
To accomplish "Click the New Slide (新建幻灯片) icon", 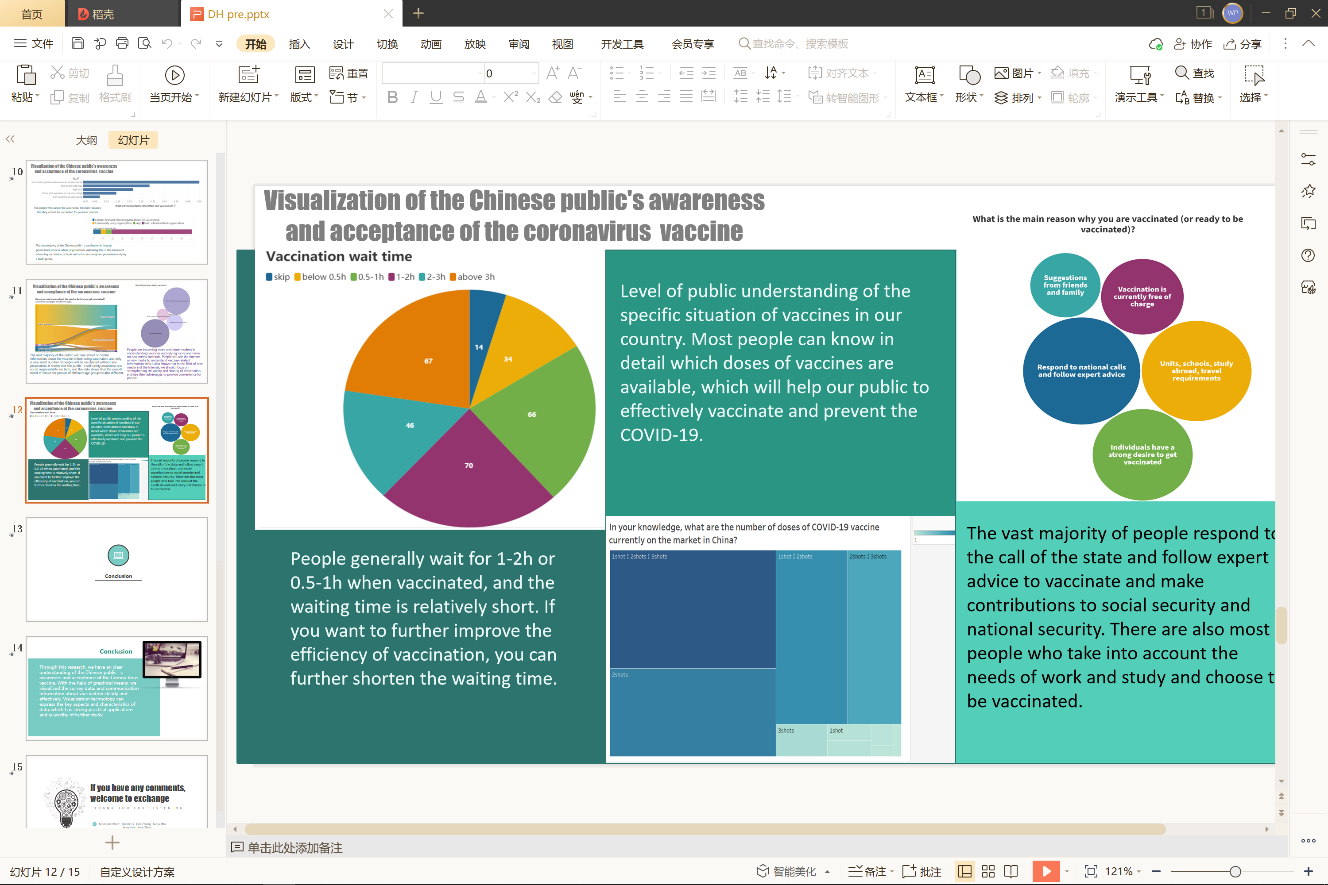I will pyautogui.click(x=249, y=75).
